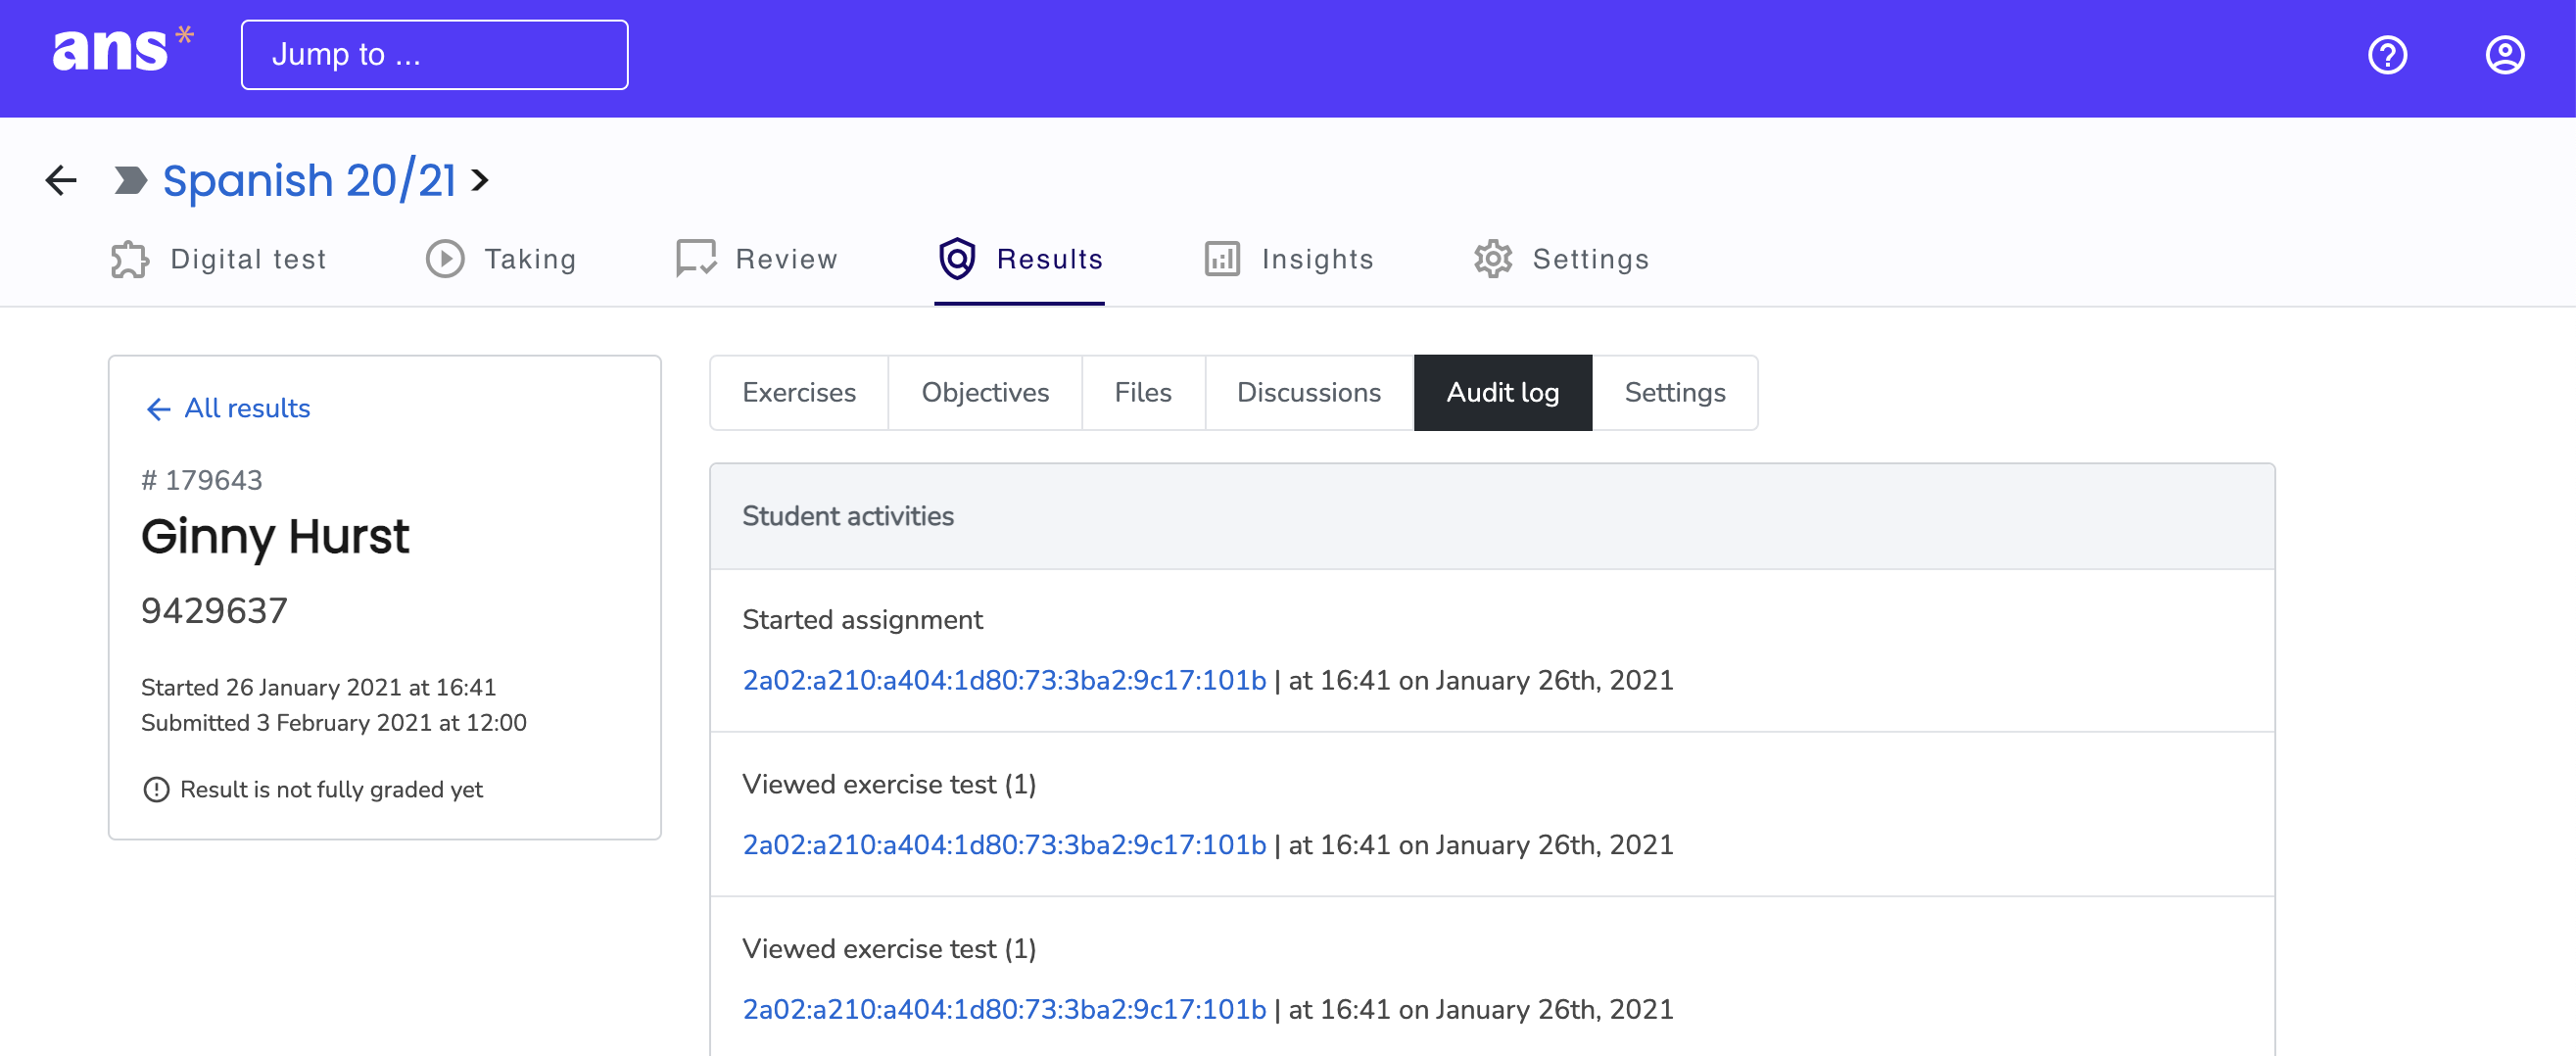Select the student number 9429637

(x=214, y=611)
